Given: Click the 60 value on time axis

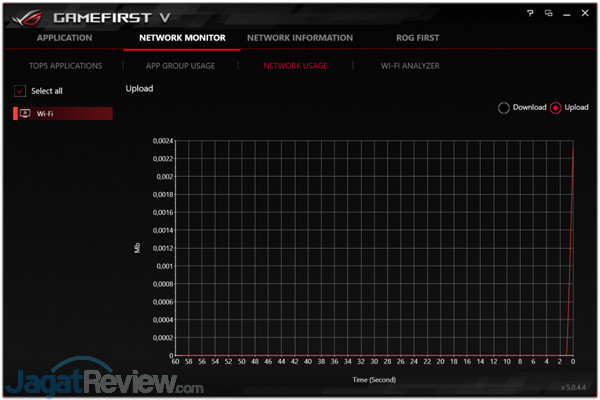Looking at the screenshot, I should [x=175, y=361].
